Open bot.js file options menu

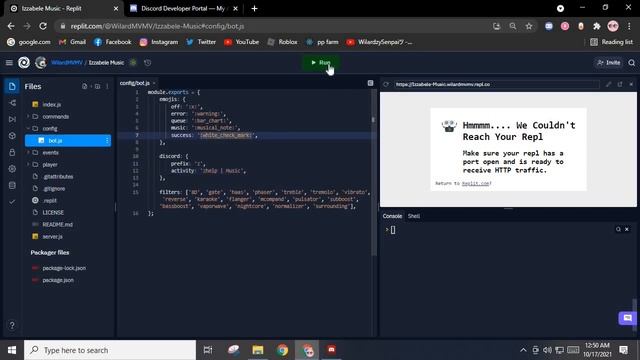[107, 140]
